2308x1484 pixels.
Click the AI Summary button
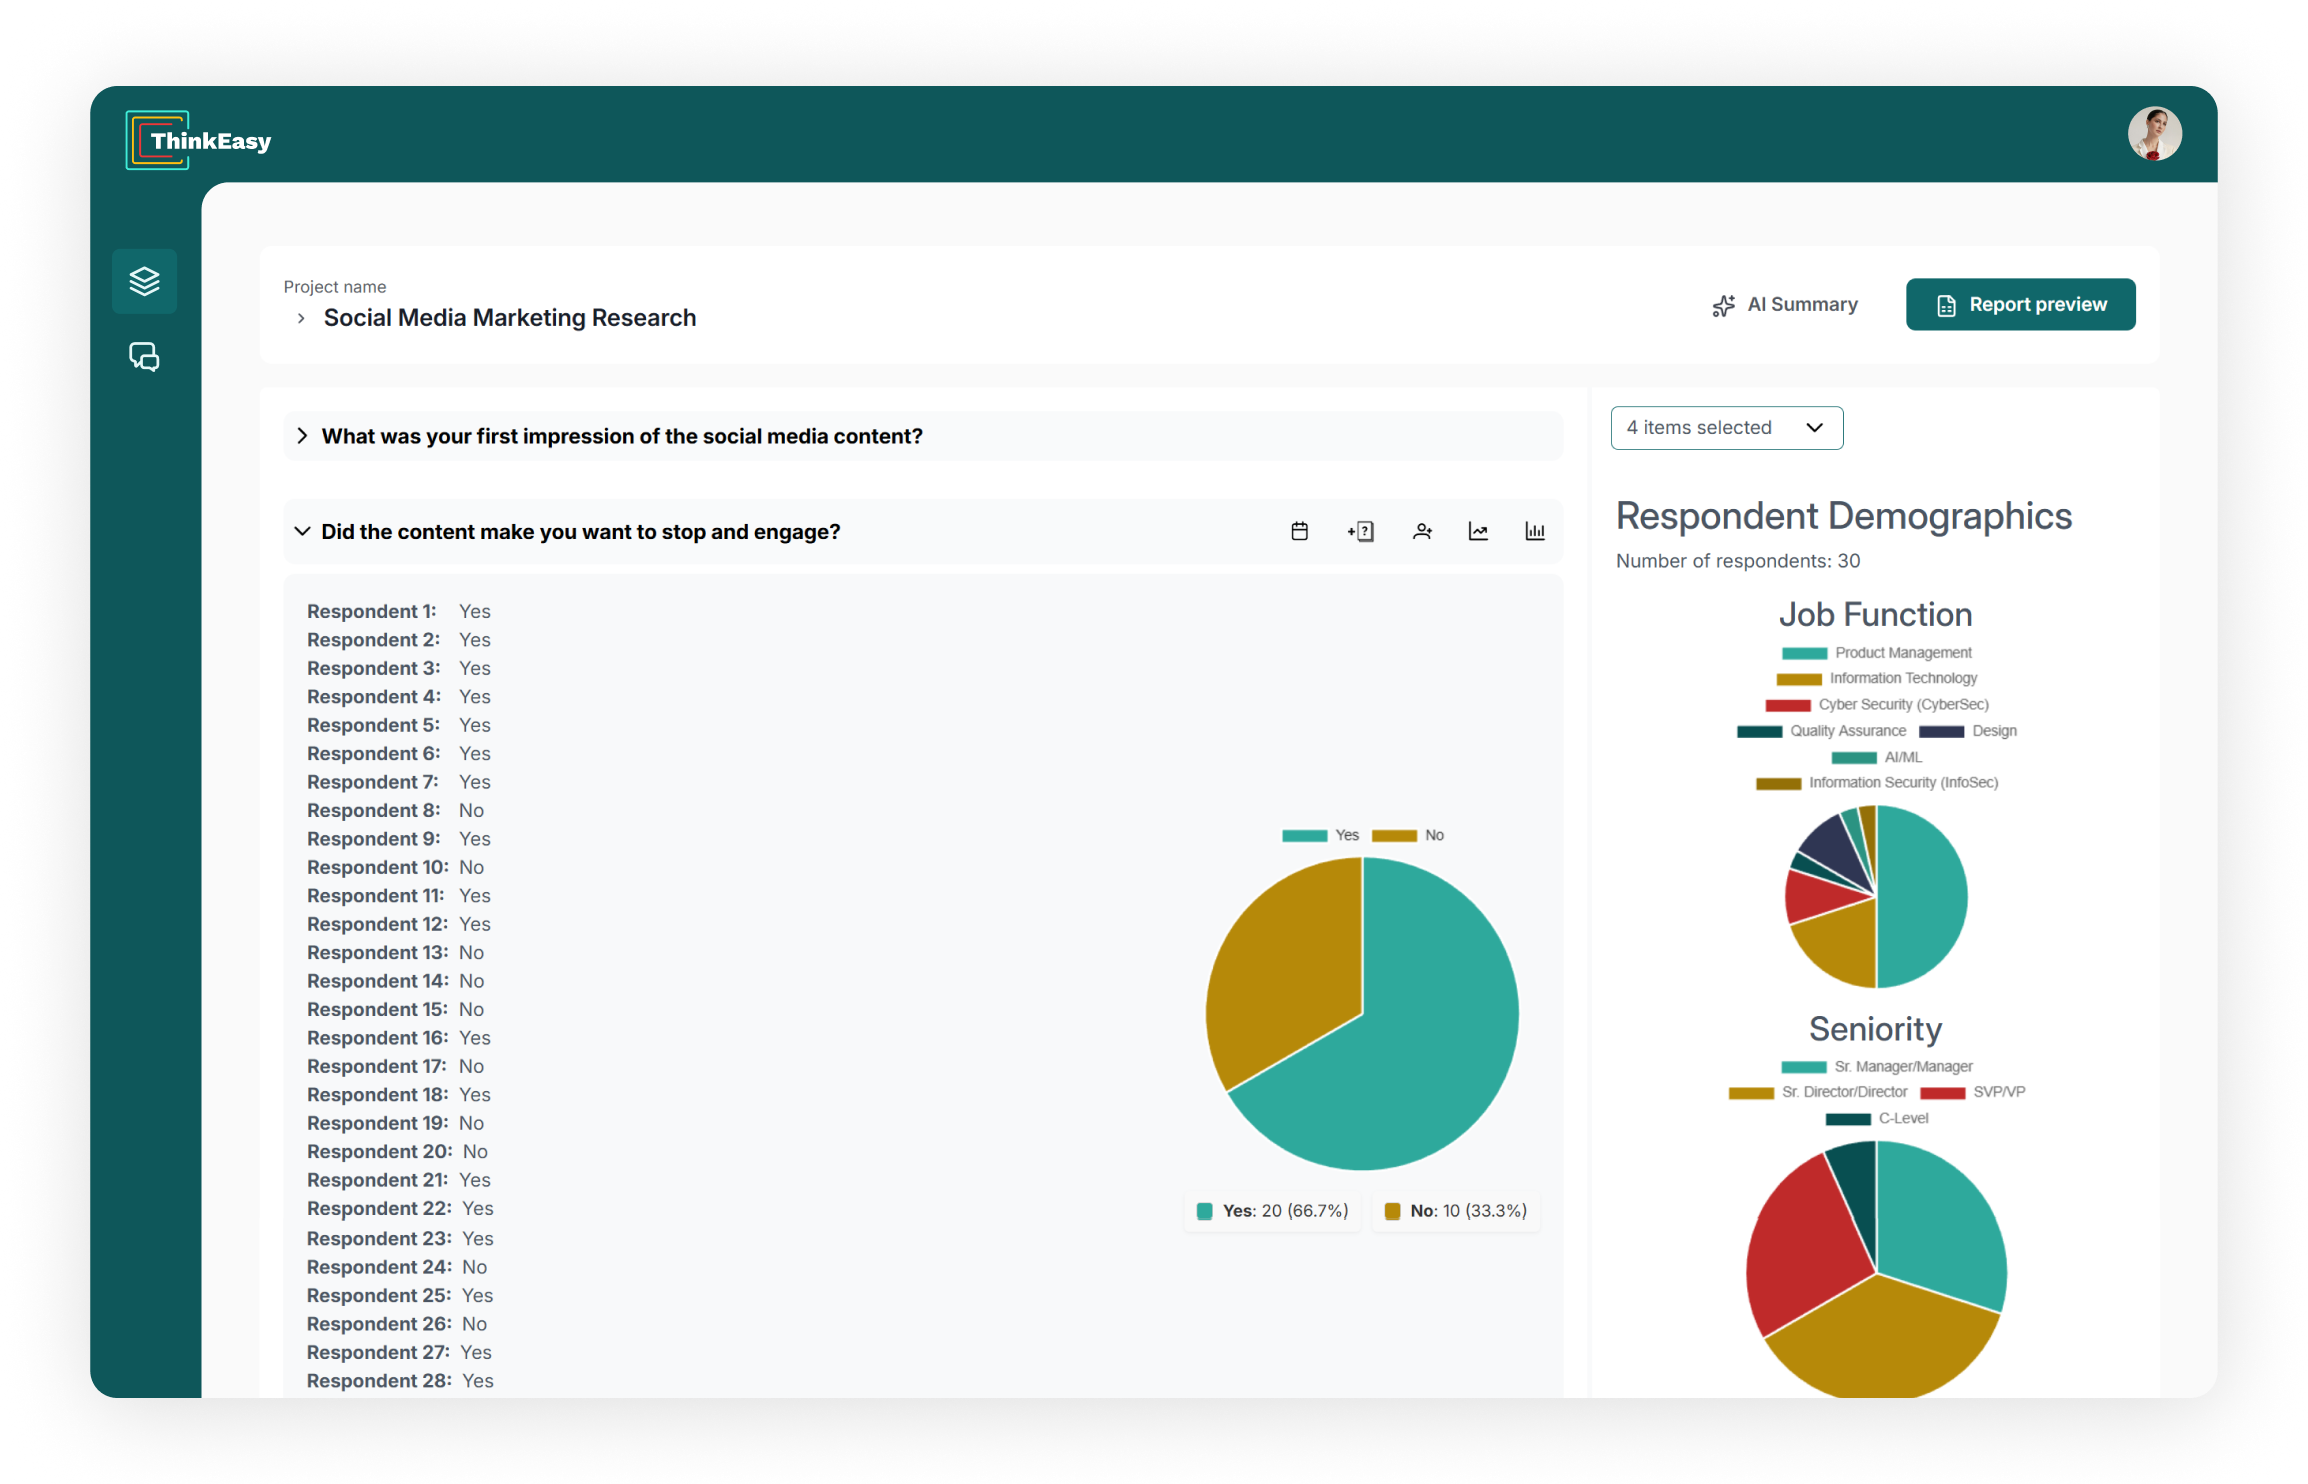coord(1785,305)
